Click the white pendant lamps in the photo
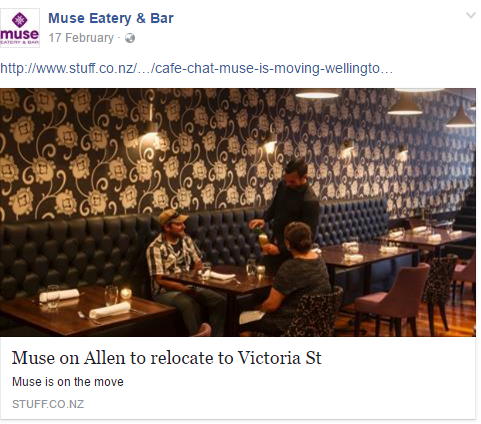 [x=405, y=105]
